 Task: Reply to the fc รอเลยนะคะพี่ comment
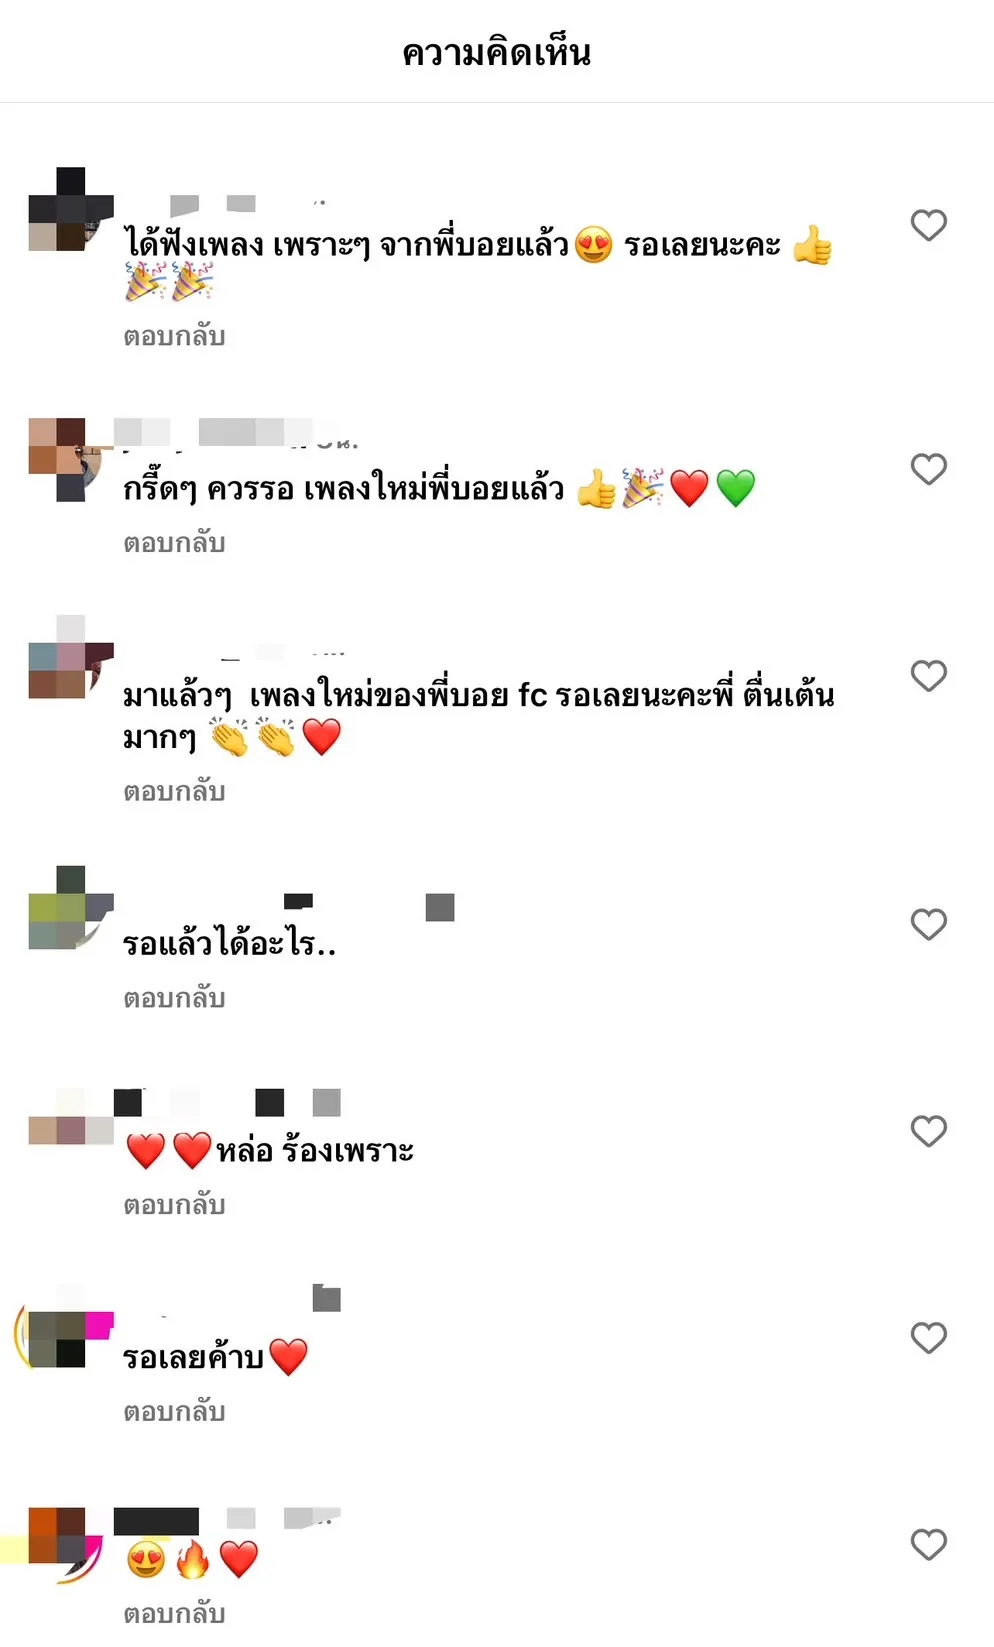174,792
